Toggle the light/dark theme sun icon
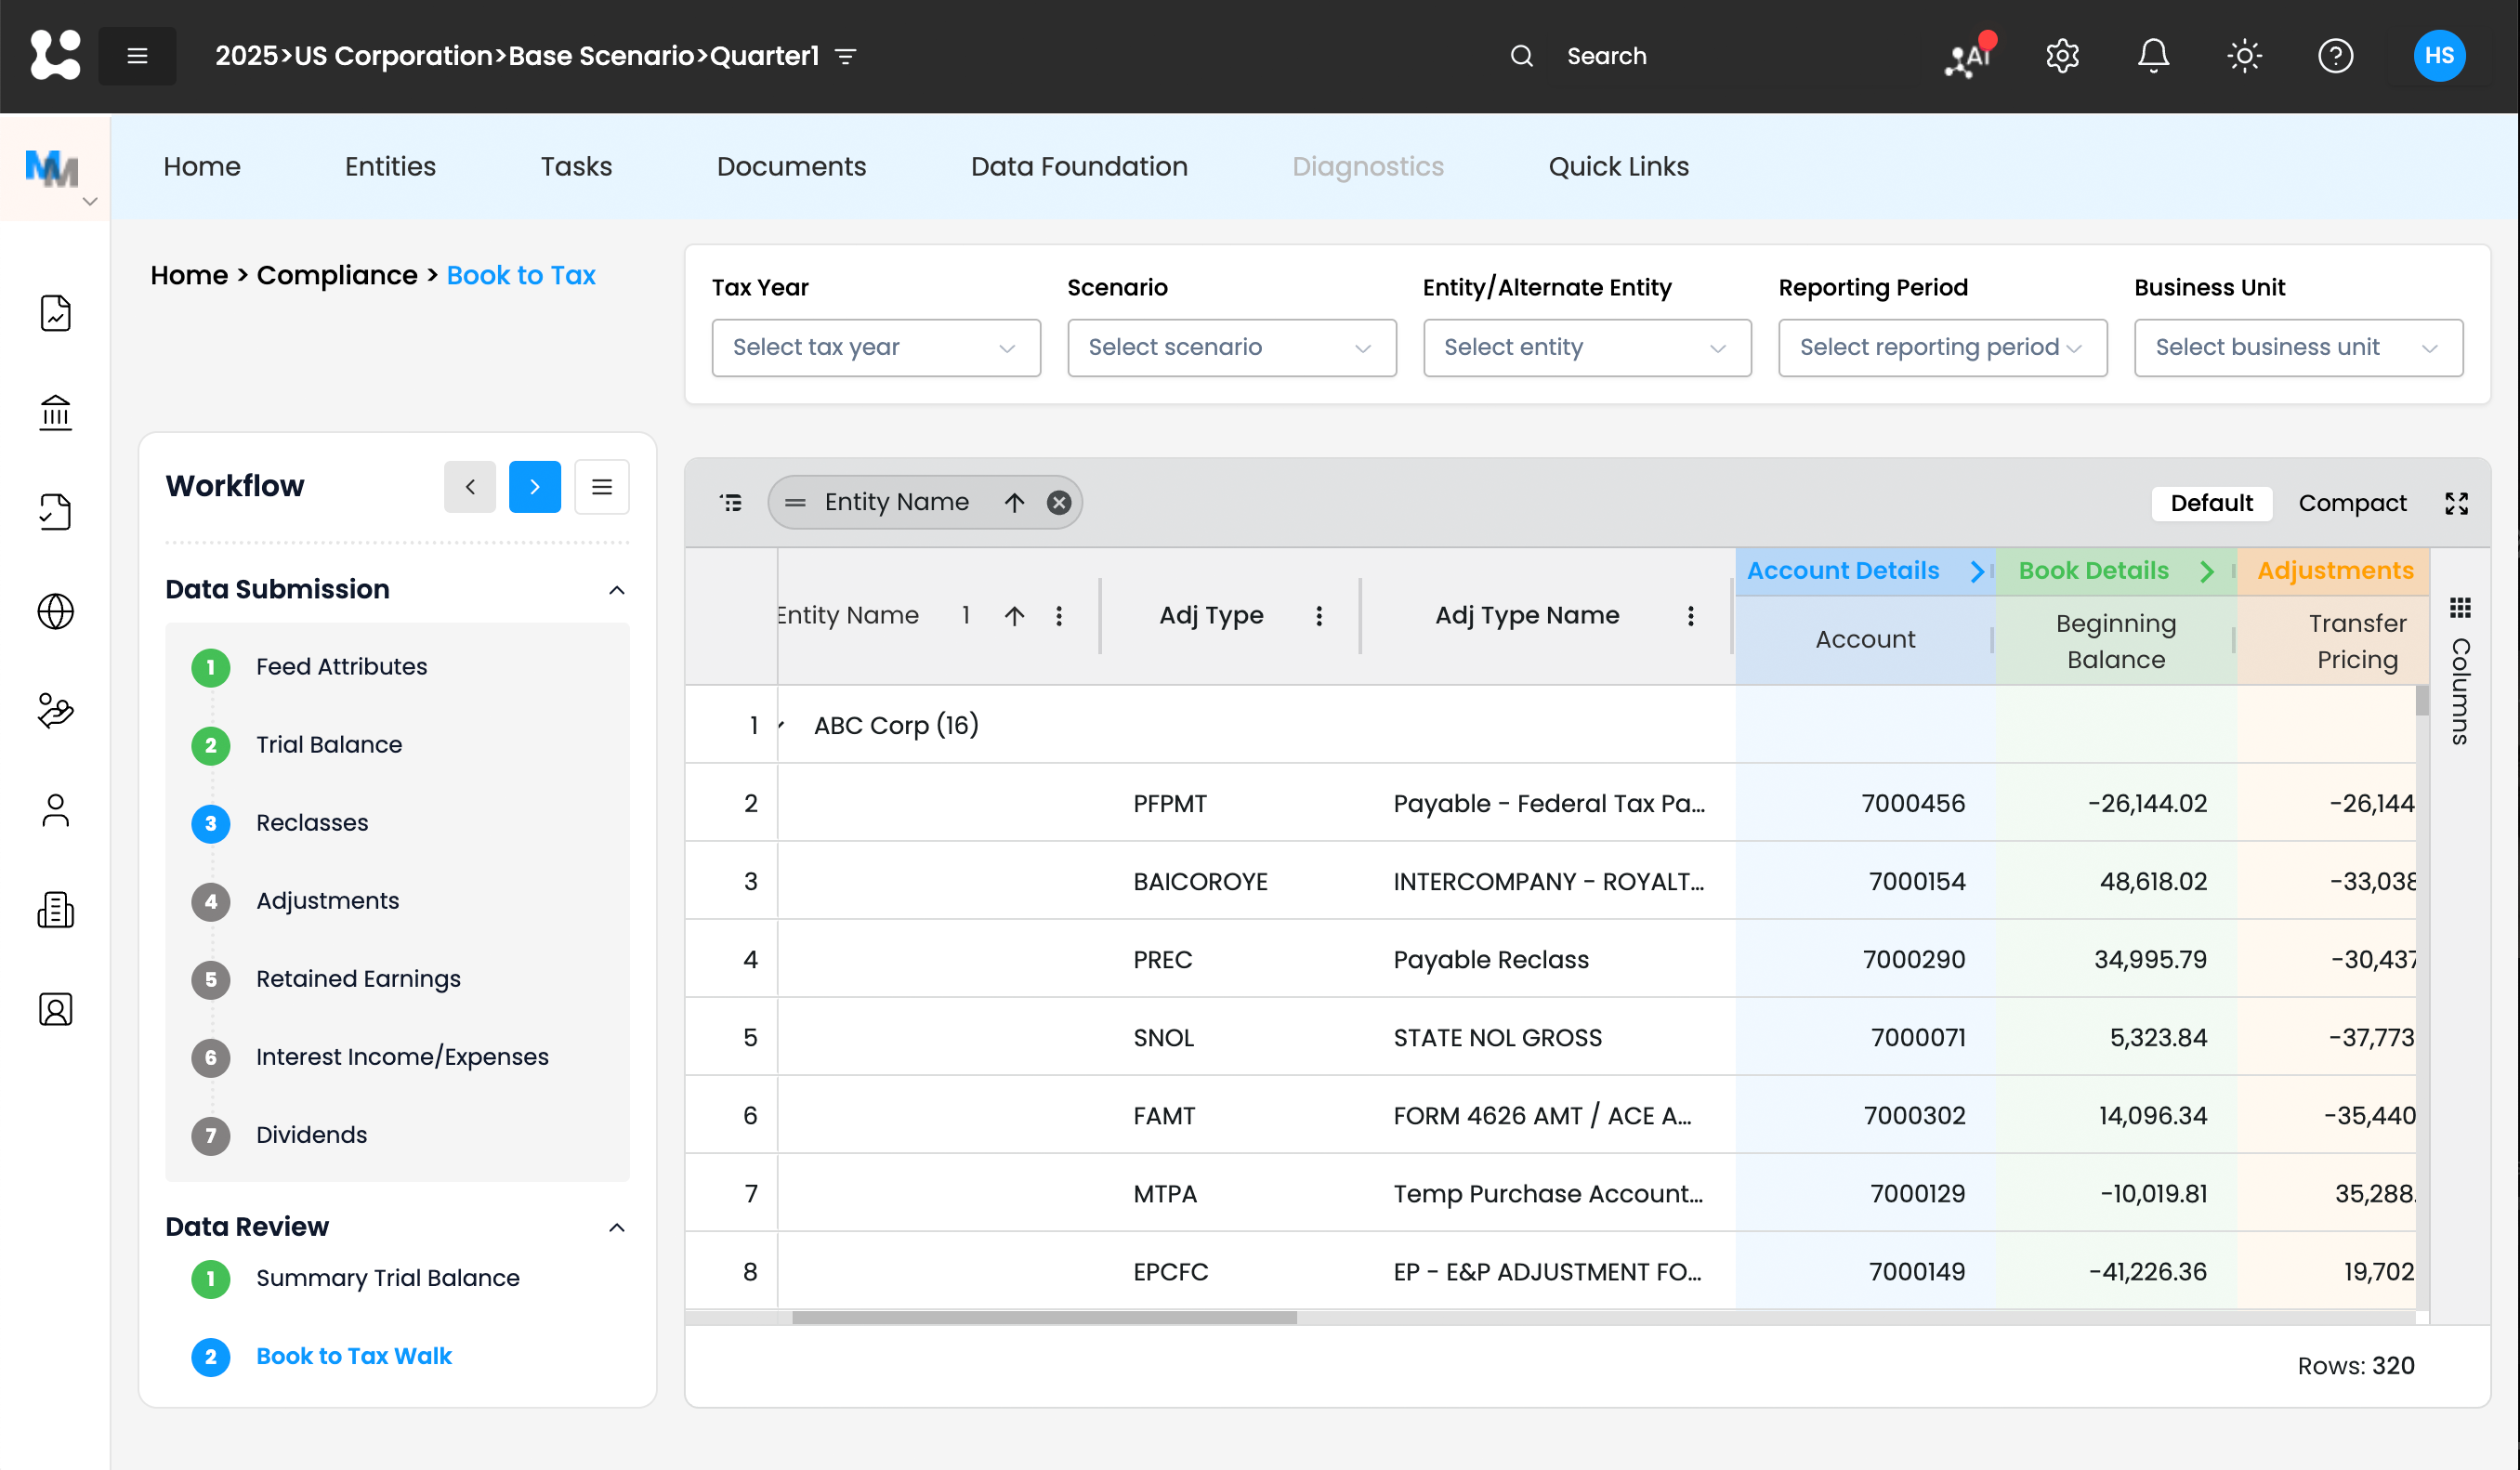 pyautogui.click(x=2244, y=56)
